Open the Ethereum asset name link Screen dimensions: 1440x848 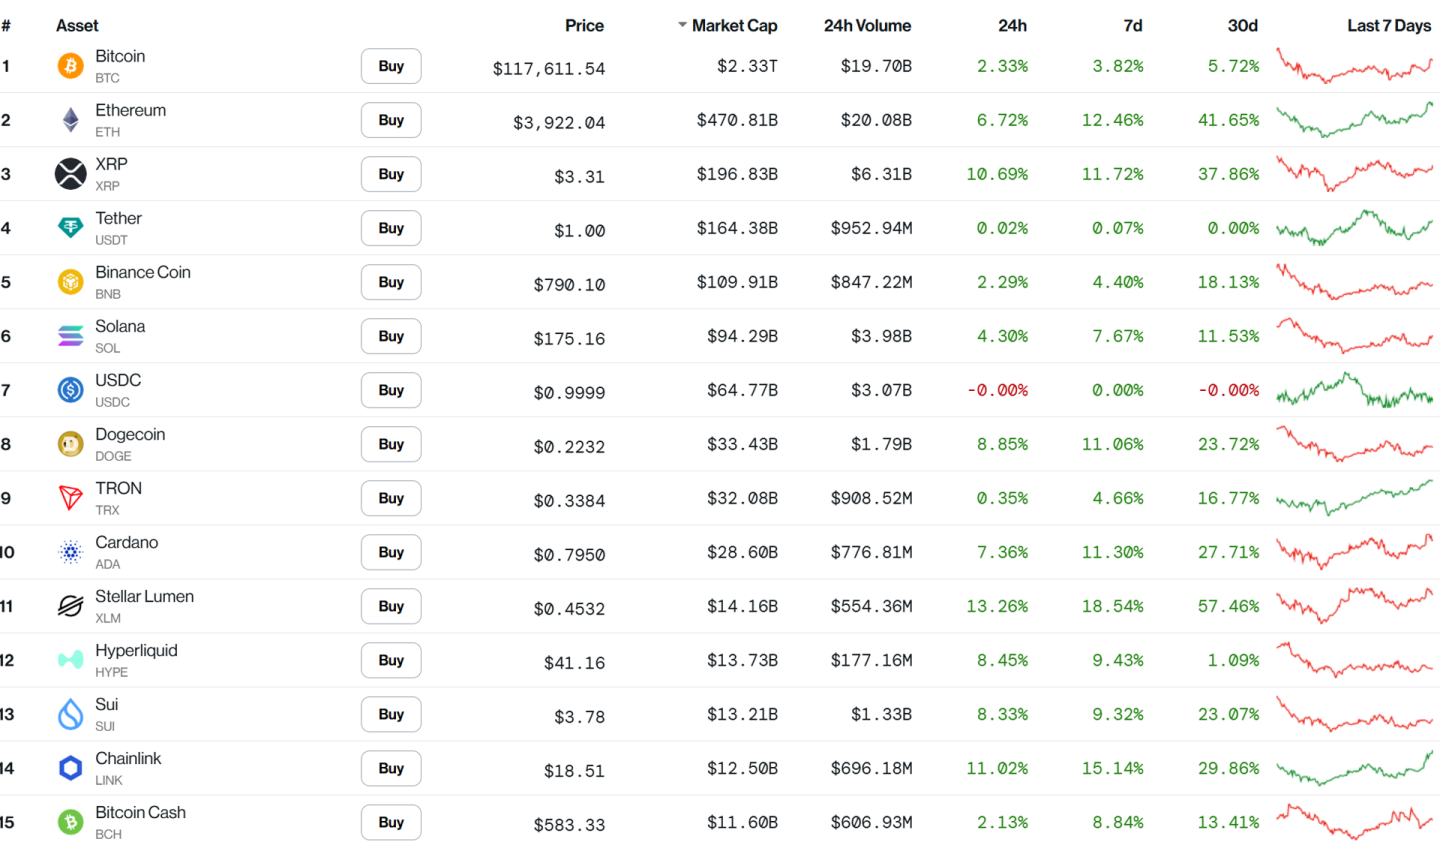point(131,110)
